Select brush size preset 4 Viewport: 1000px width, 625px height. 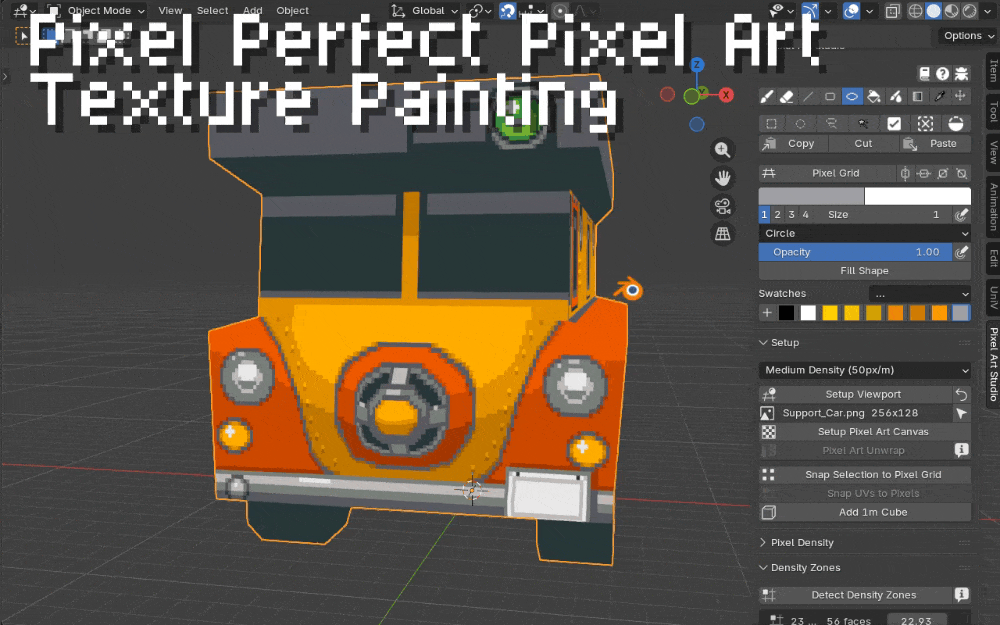coord(805,215)
